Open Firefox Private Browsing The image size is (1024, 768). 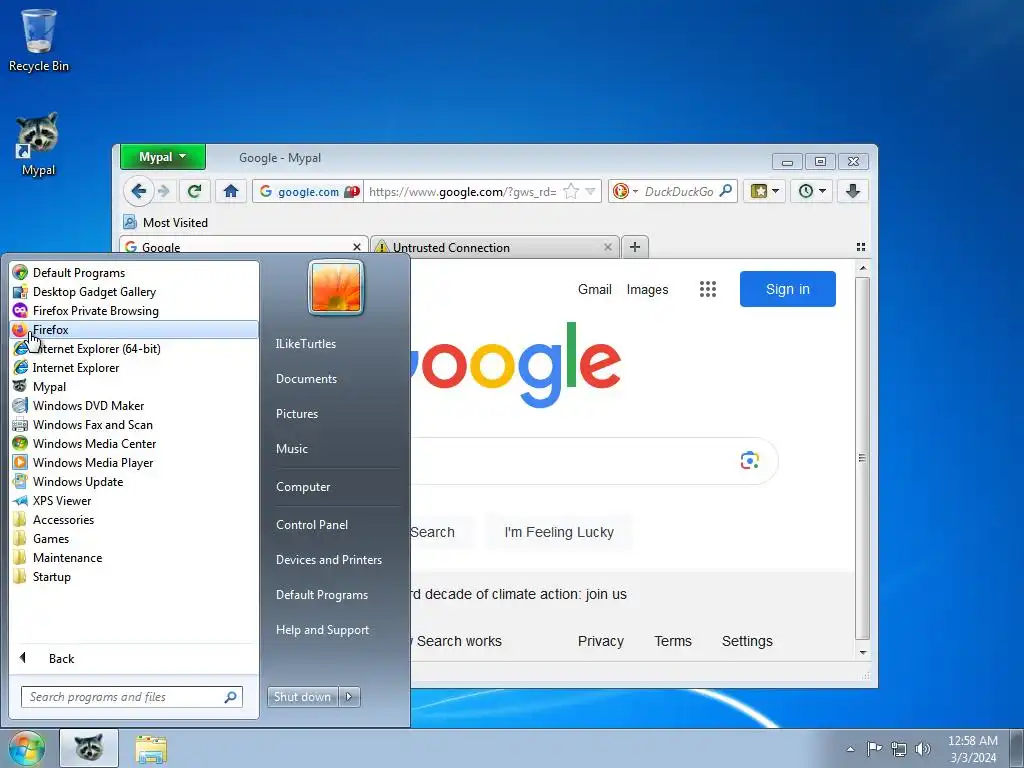(x=134, y=311)
